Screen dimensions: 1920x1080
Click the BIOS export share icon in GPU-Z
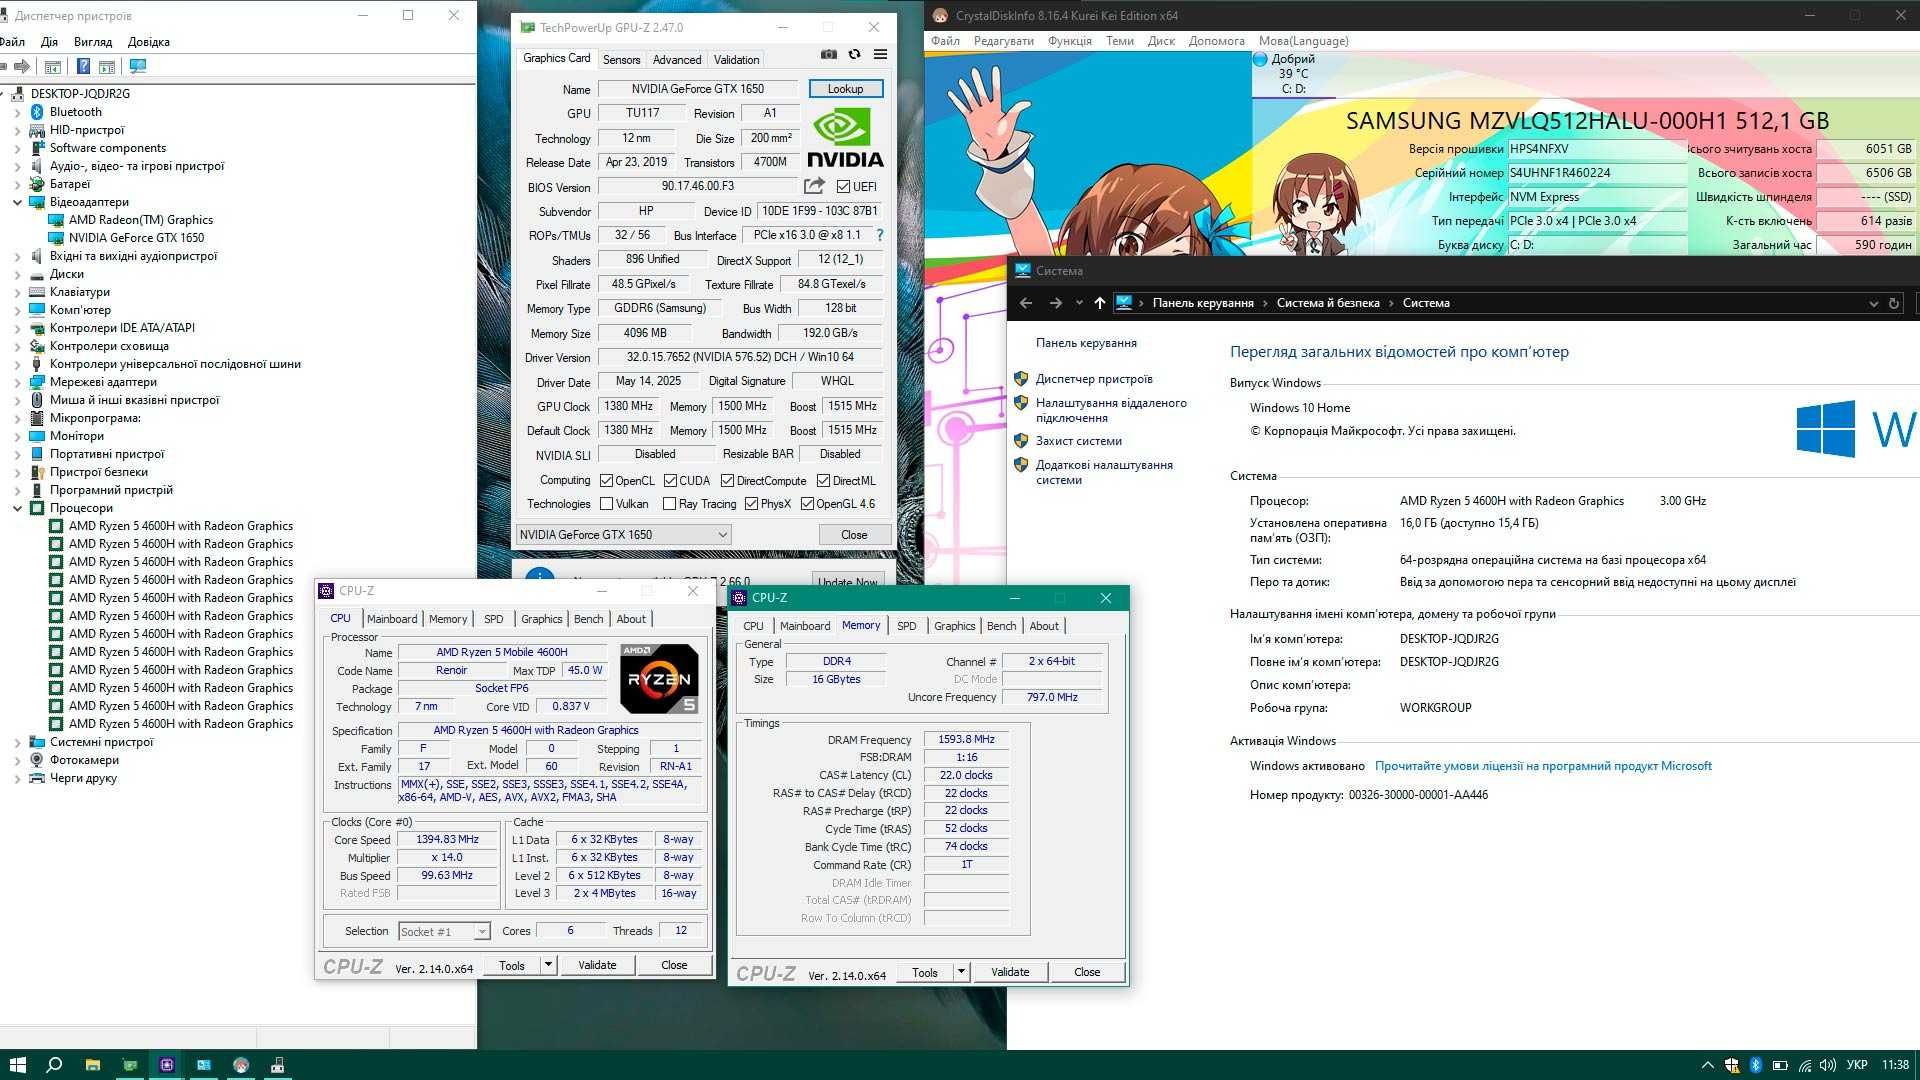(814, 186)
